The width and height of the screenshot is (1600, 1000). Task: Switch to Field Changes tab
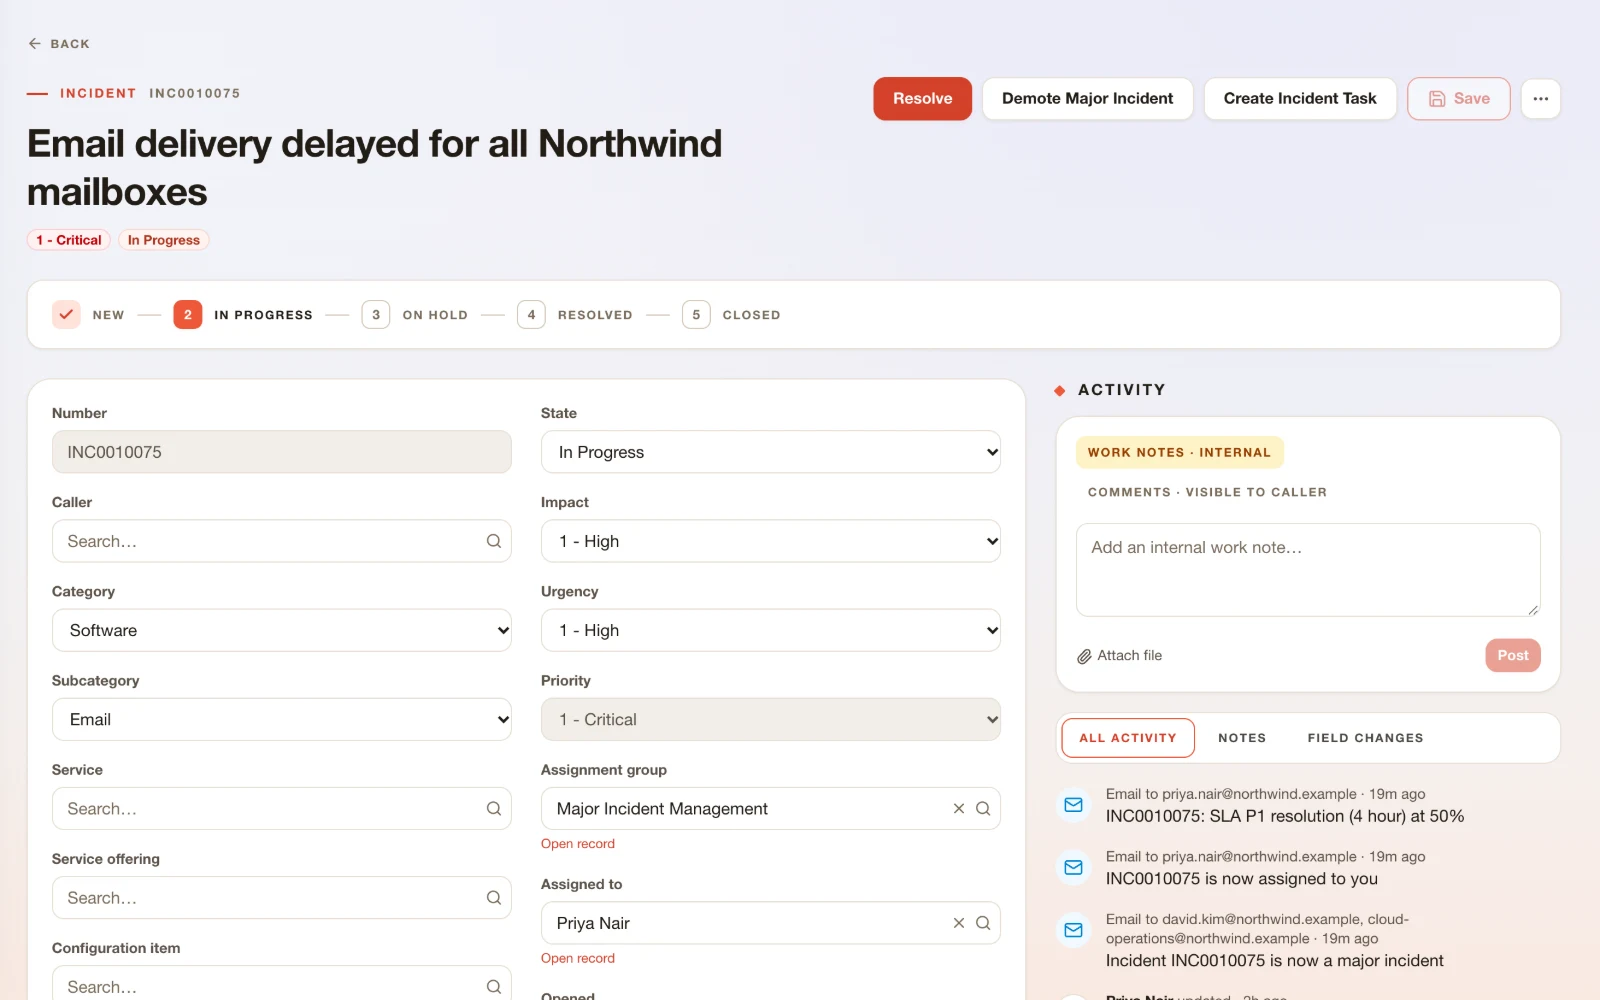1365,738
